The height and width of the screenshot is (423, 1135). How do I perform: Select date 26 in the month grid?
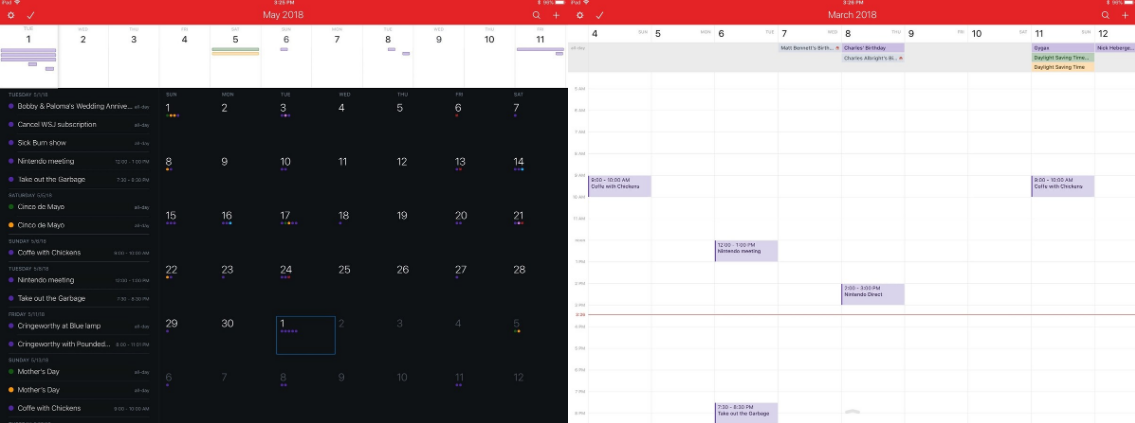point(402,269)
